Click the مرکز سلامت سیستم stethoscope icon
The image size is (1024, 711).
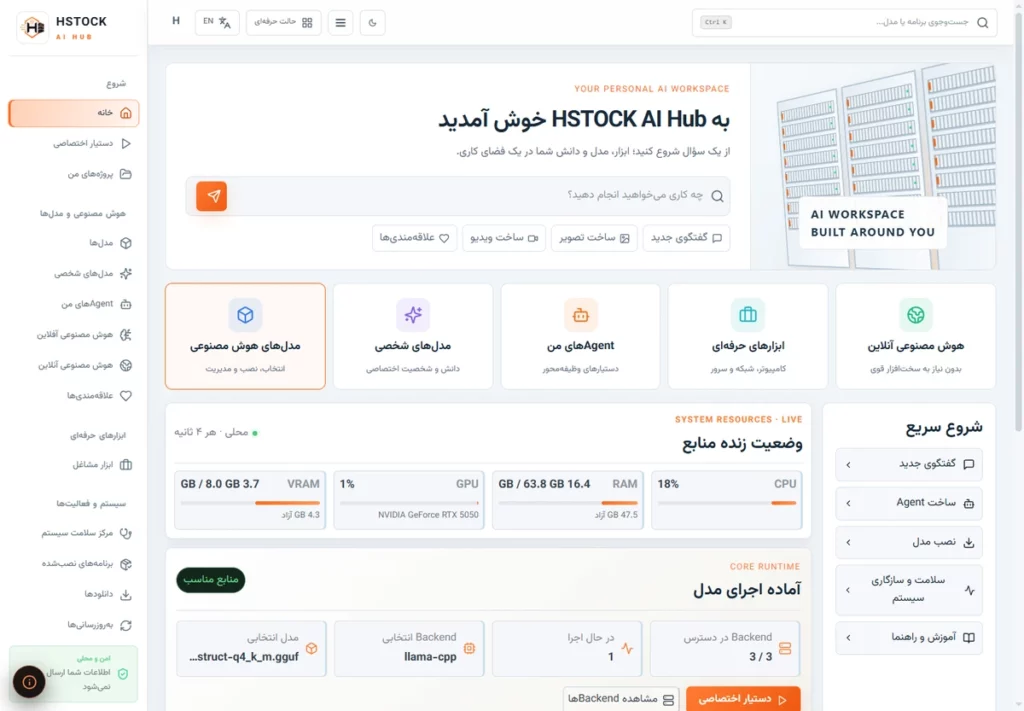click(125, 533)
